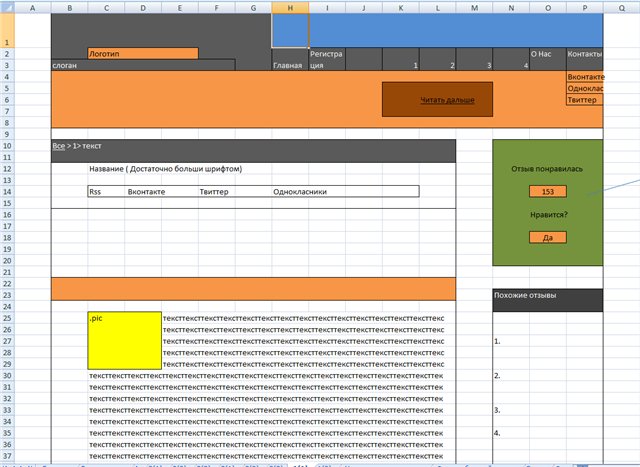Click list item 3. under Похожие отзывы
The height and width of the screenshot is (467, 640).
coord(497,410)
